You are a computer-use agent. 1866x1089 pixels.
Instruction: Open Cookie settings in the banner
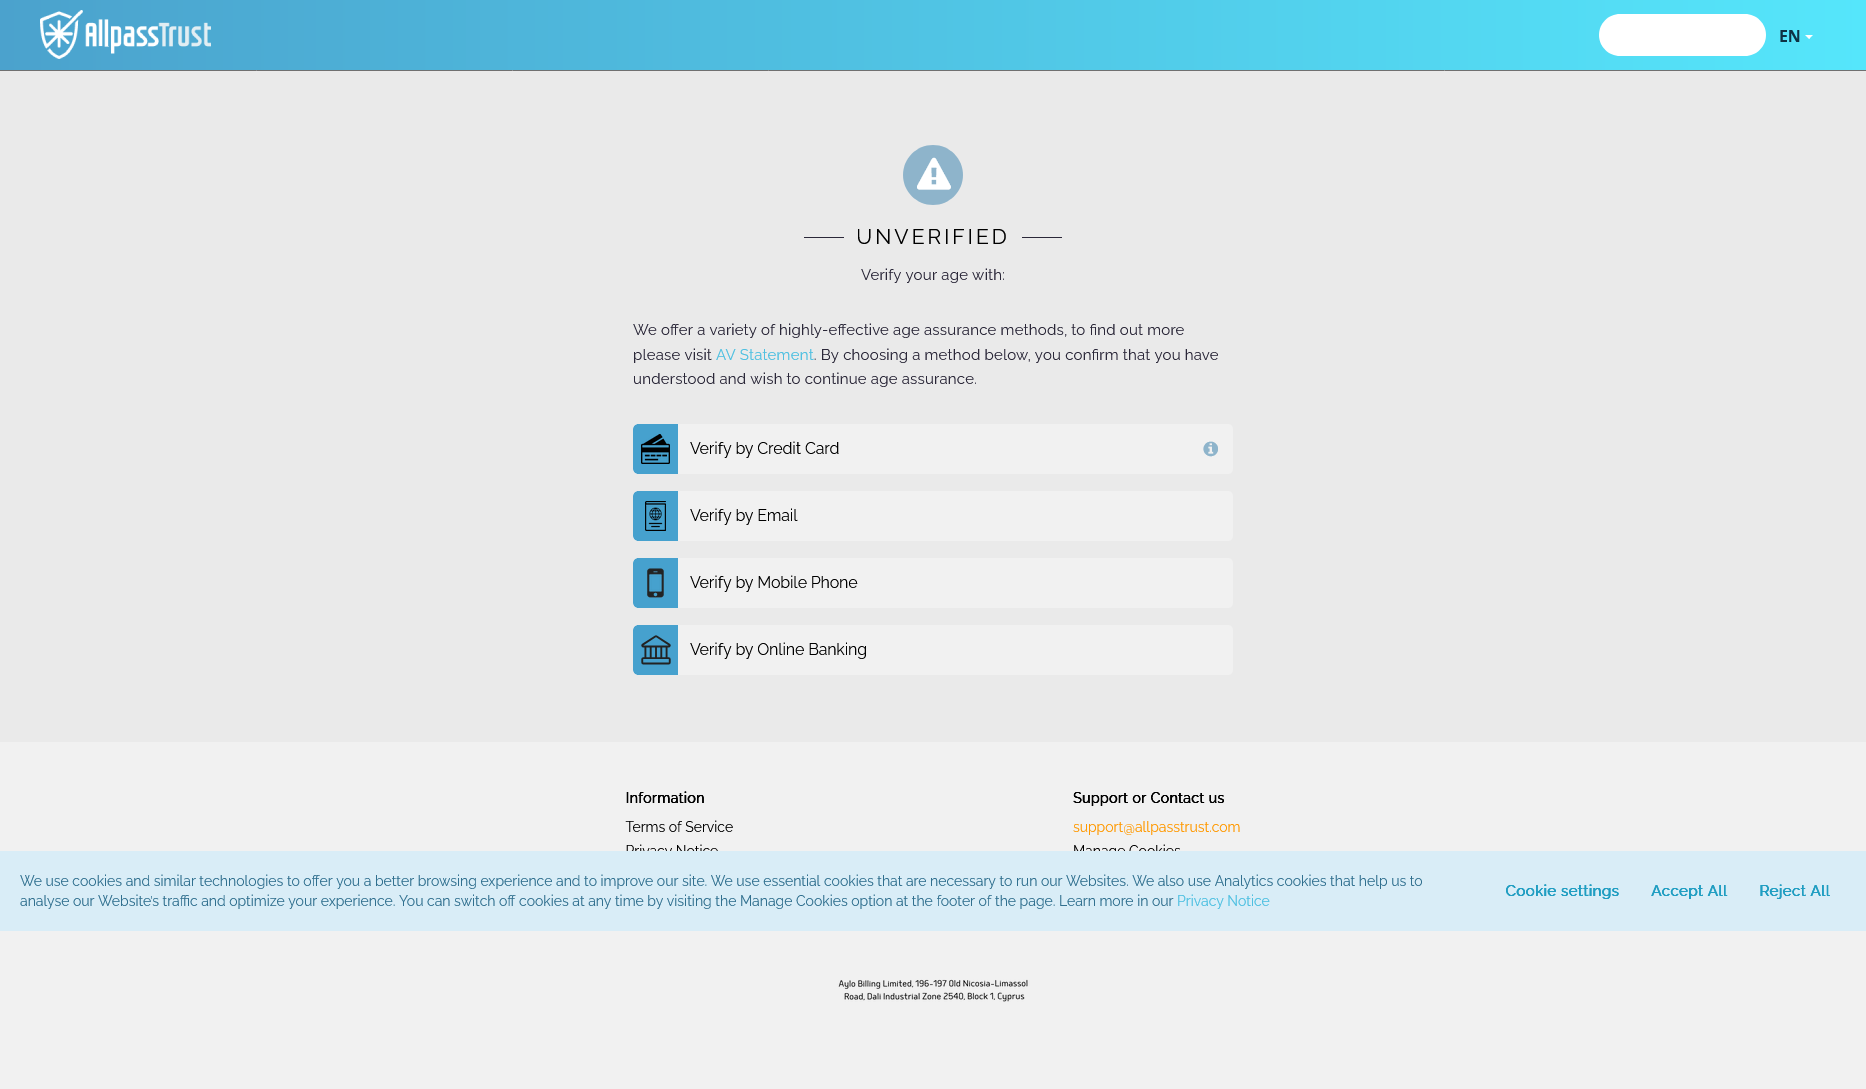coord(1561,891)
